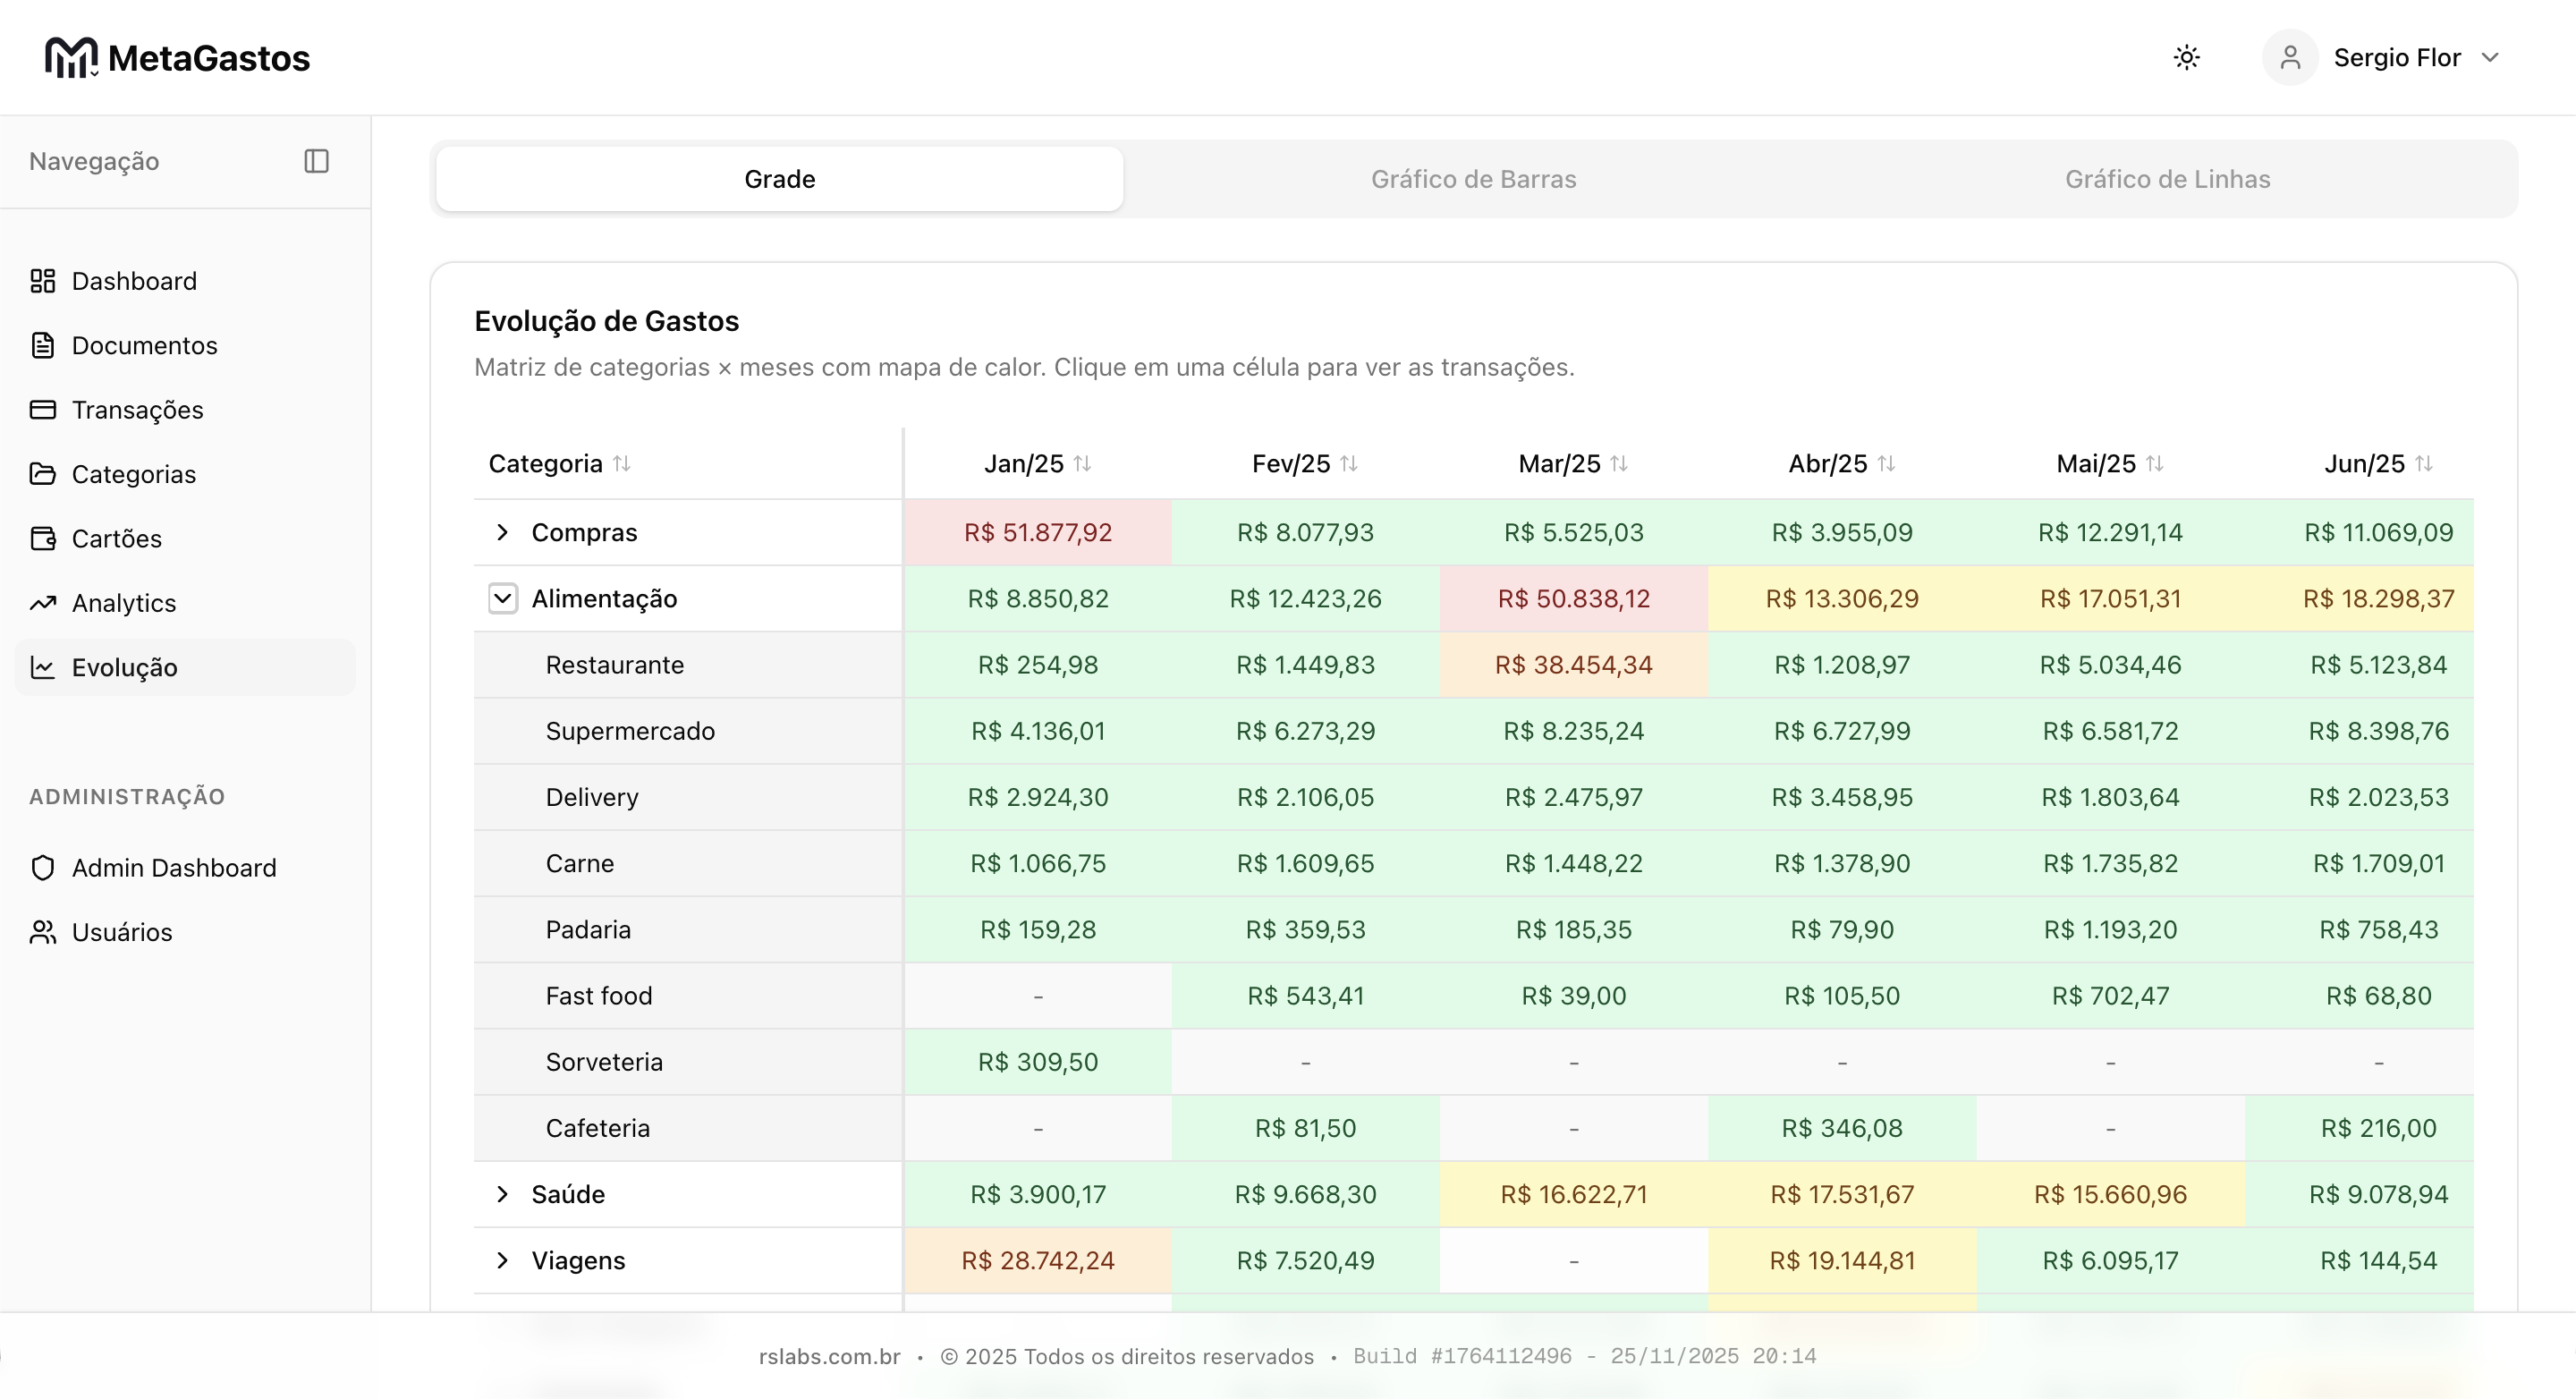Open the Categorias folder icon
Viewport: 2576px width, 1399px height.
(42, 474)
